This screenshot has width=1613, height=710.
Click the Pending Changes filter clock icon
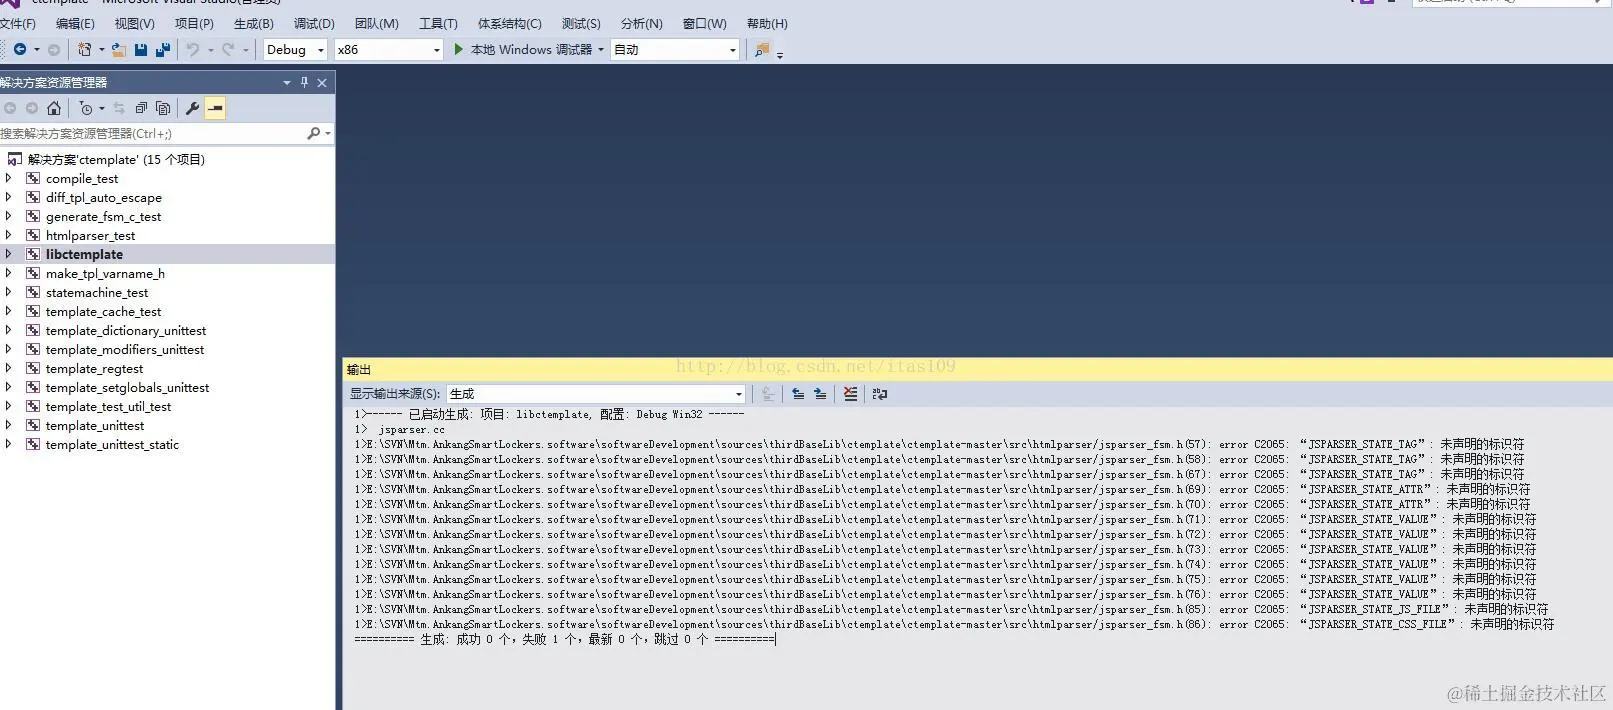pos(86,108)
